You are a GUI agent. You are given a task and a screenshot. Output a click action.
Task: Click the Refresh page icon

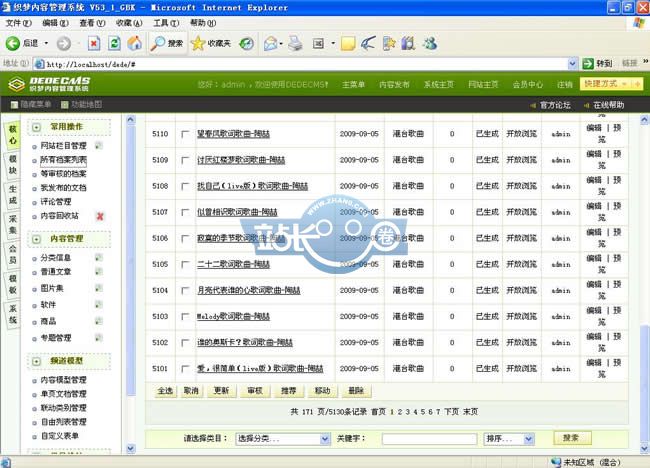(x=114, y=43)
